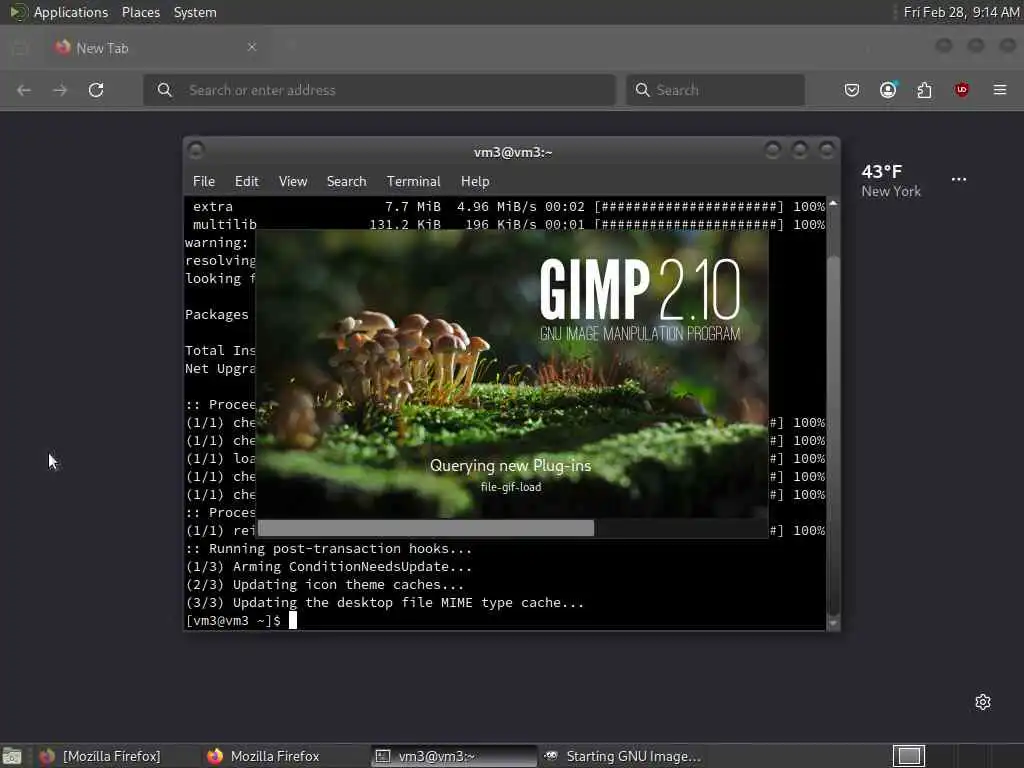Click the terminal scrollbar up arrow

[x=833, y=204]
